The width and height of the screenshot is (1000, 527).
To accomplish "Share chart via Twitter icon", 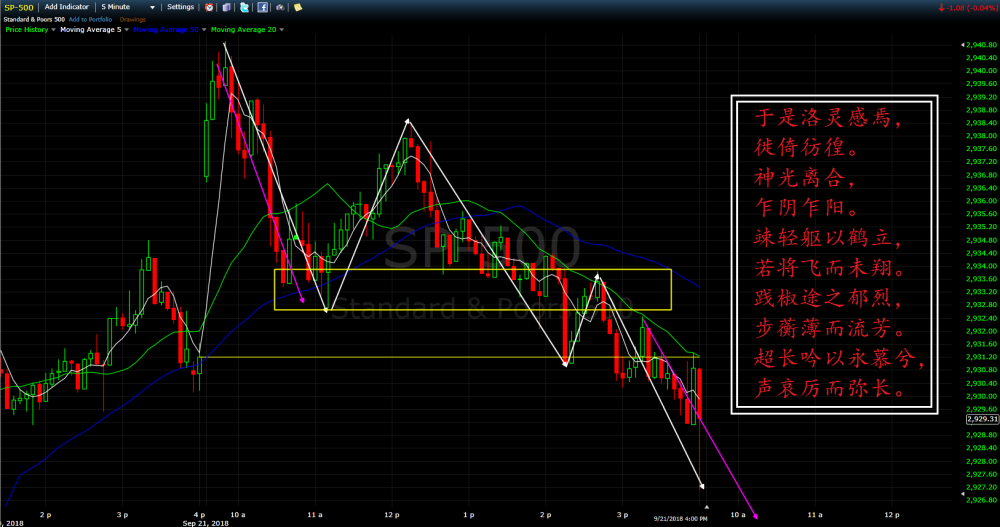I will (x=245, y=7).
